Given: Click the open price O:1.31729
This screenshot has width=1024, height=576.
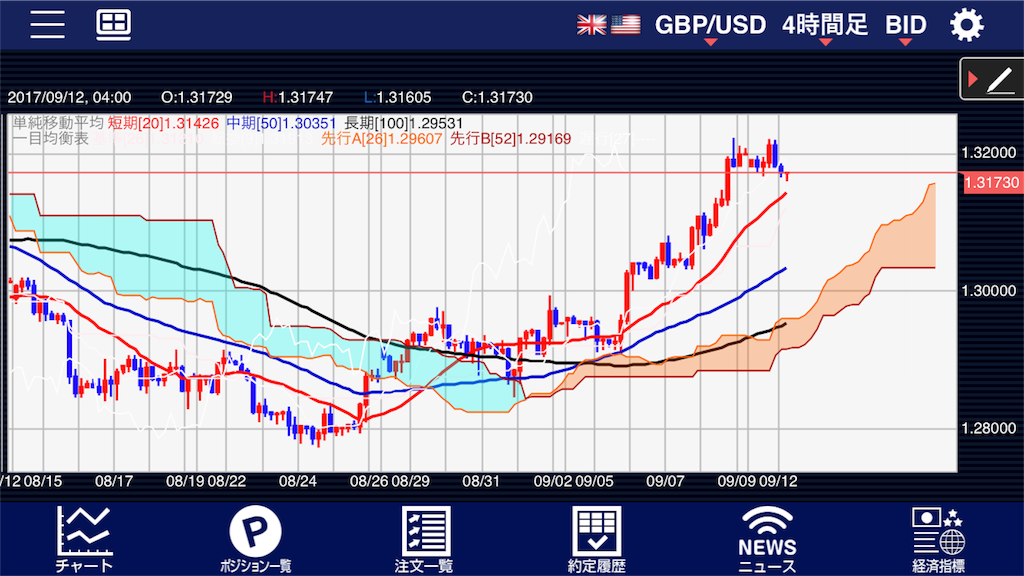Looking at the screenshot, I should point(197,97).
